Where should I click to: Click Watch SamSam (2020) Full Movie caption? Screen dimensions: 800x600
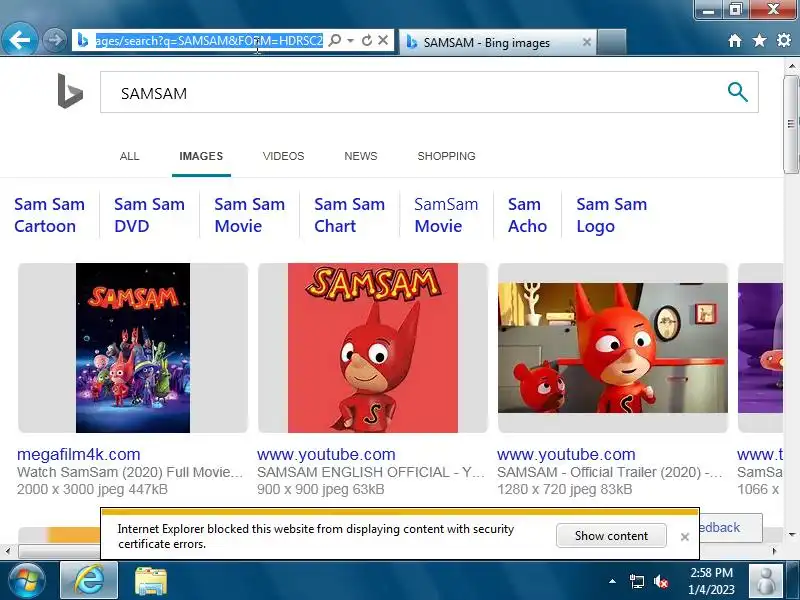point(130,472)
